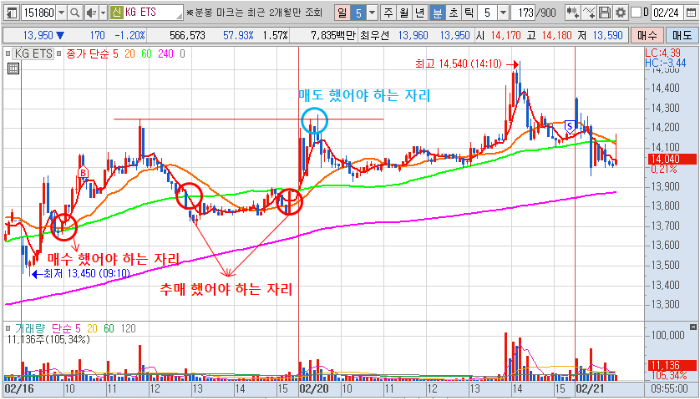Viewport: 700px width, 399px height.
Task: Click the B buy marker on chart
Action: [x=83, y=172]
